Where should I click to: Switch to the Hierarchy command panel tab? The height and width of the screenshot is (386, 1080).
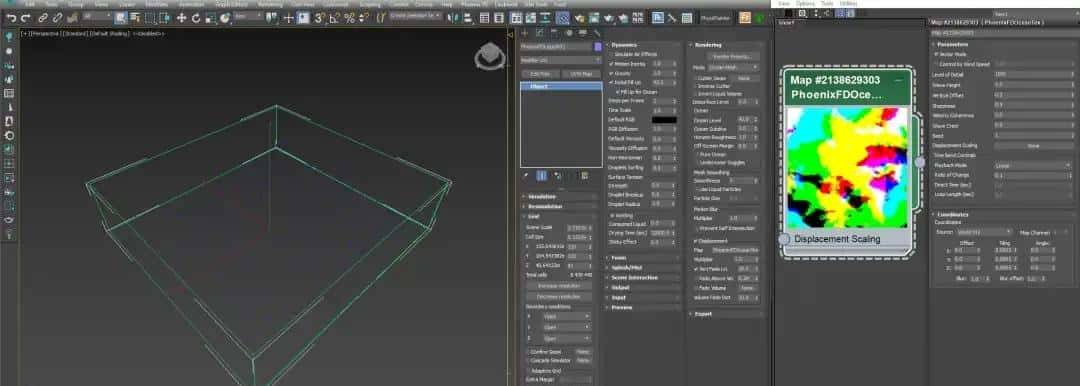(554, 32)
